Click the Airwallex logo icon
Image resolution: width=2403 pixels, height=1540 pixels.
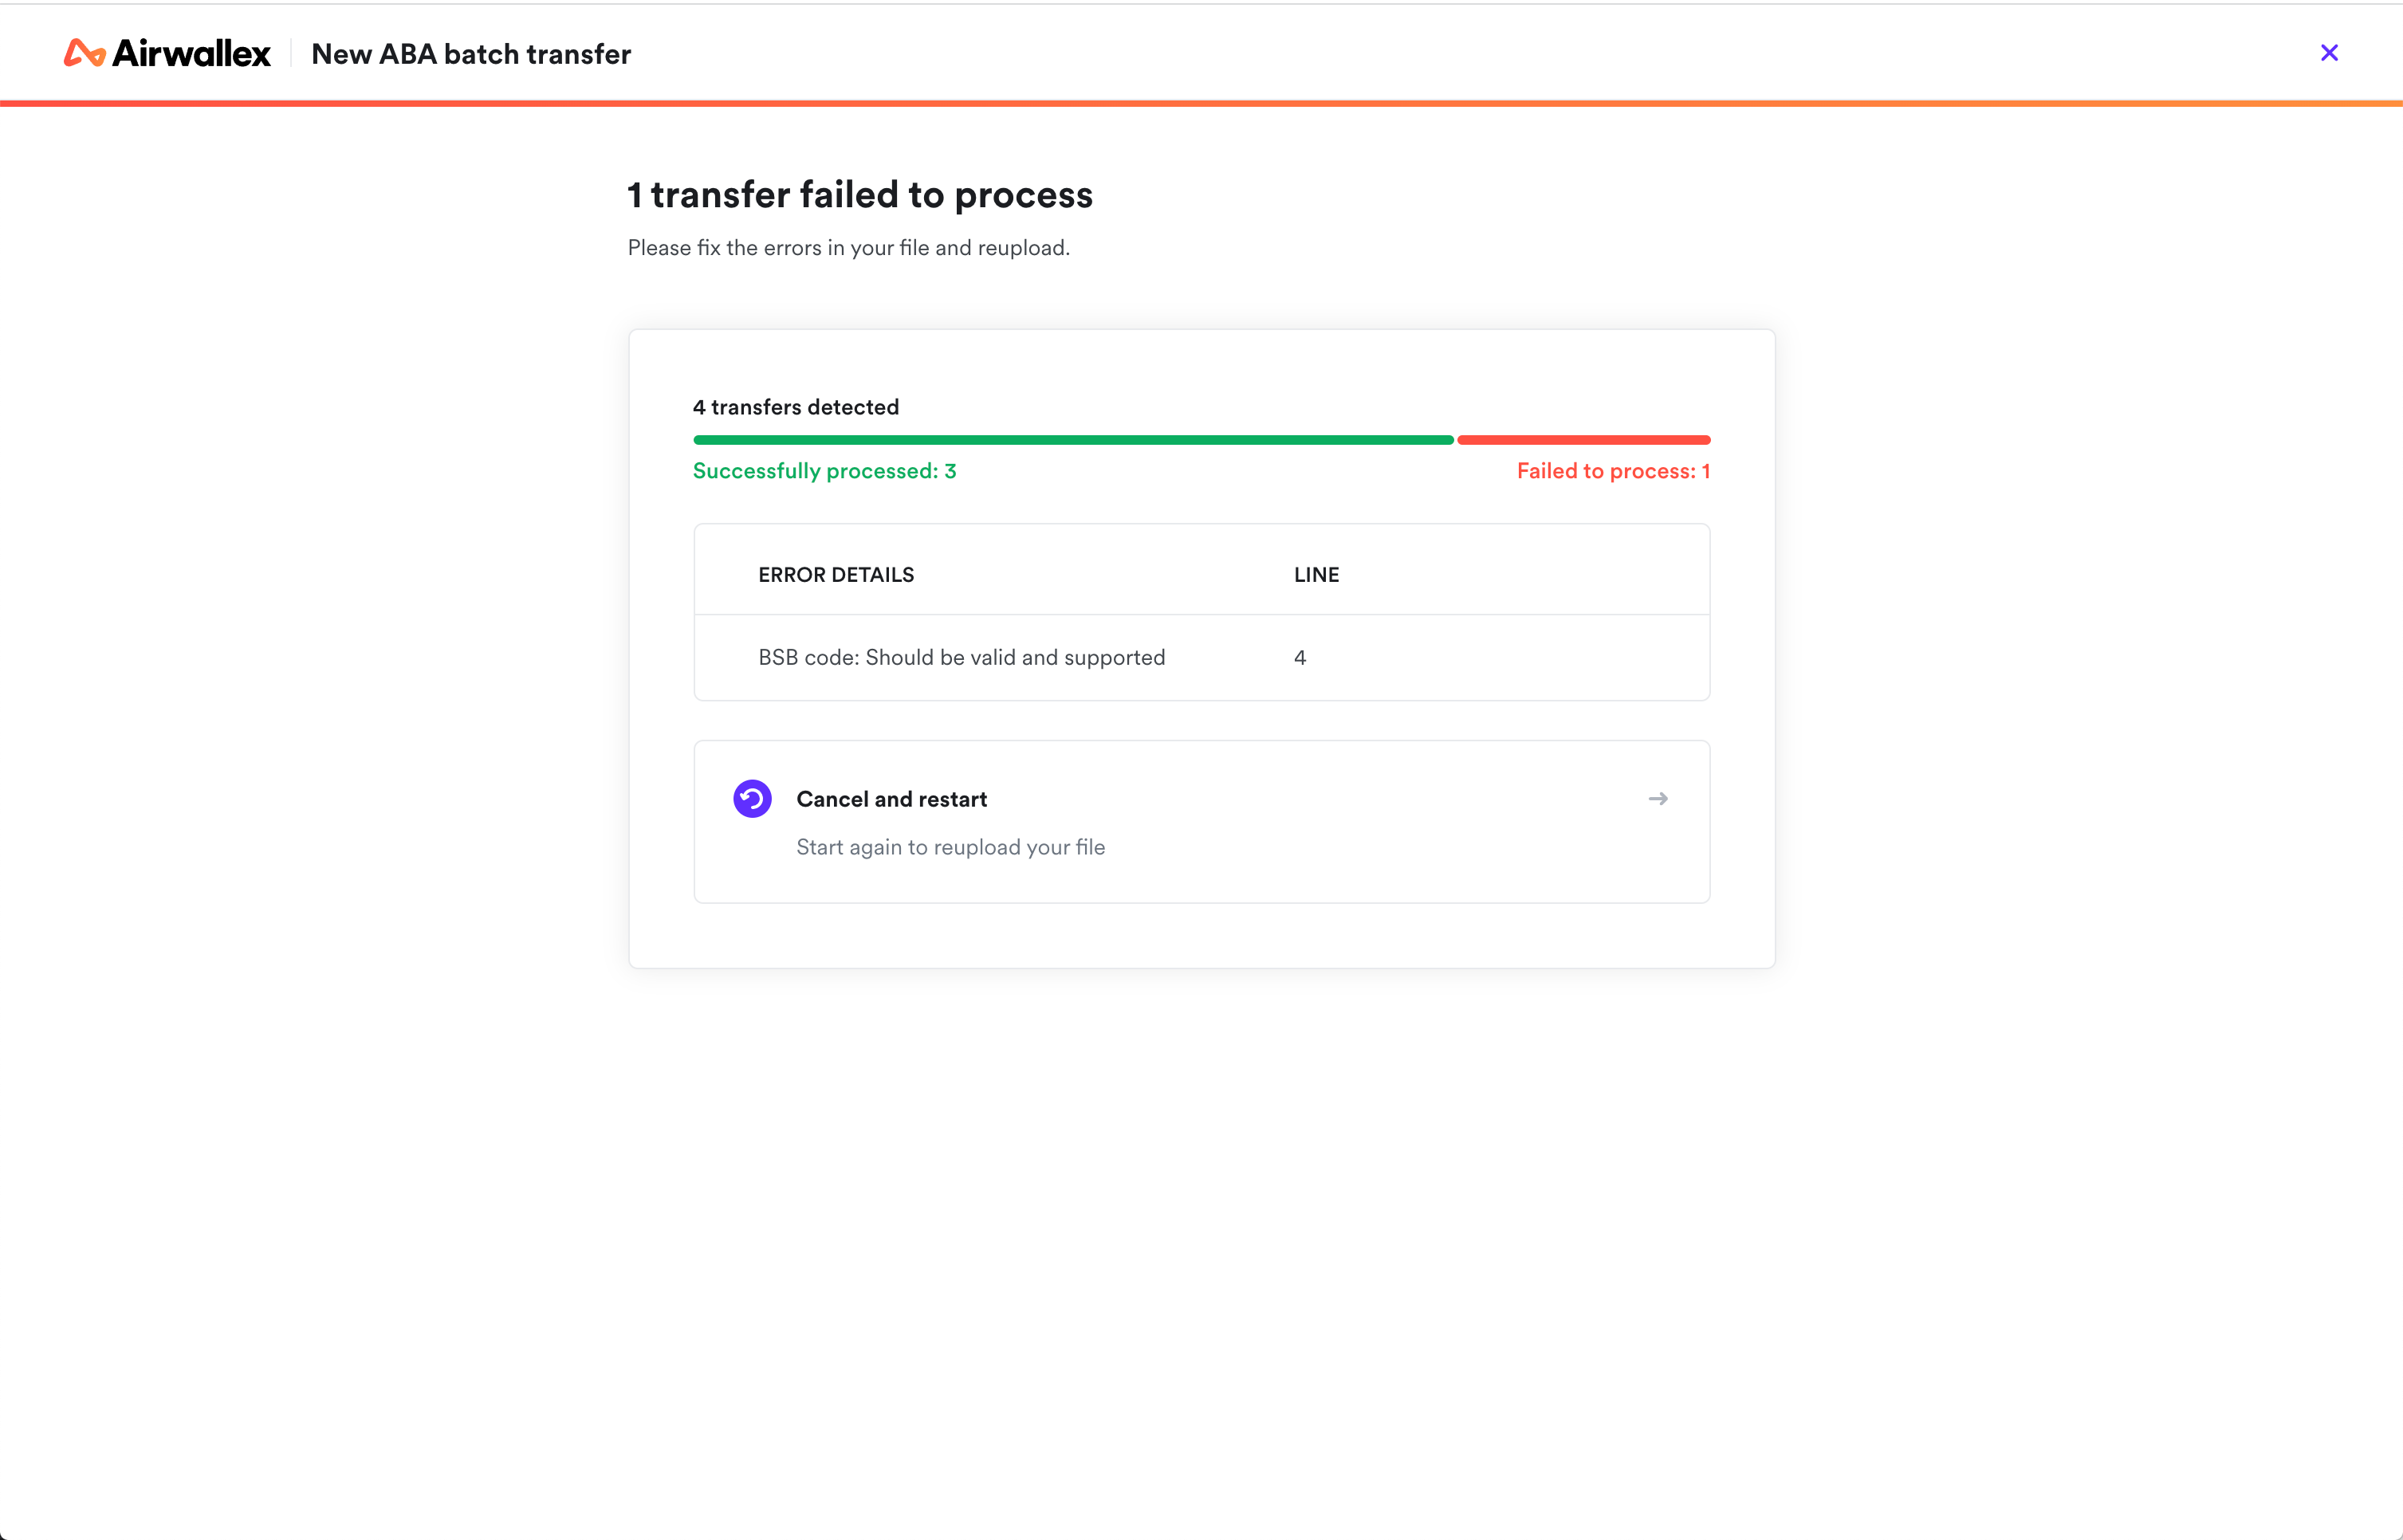(85, 53)
